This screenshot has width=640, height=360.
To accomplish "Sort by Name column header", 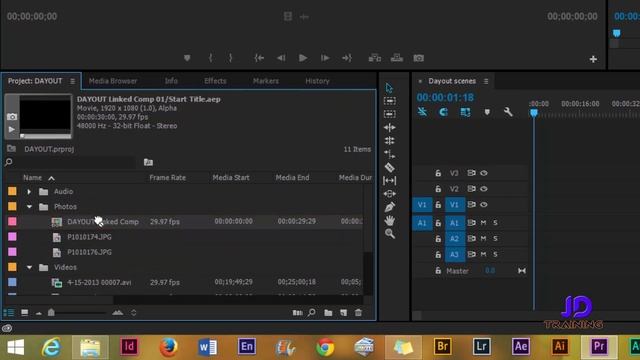I will (x=32, y=178).
